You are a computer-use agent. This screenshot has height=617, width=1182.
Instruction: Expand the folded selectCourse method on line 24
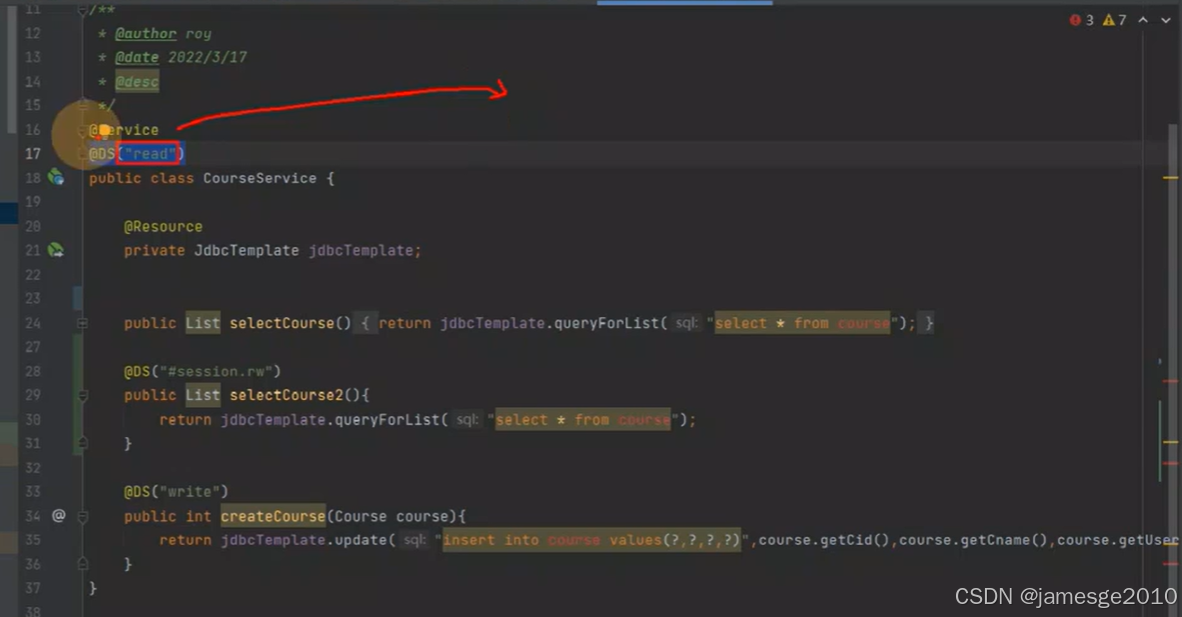pos(82,323)
